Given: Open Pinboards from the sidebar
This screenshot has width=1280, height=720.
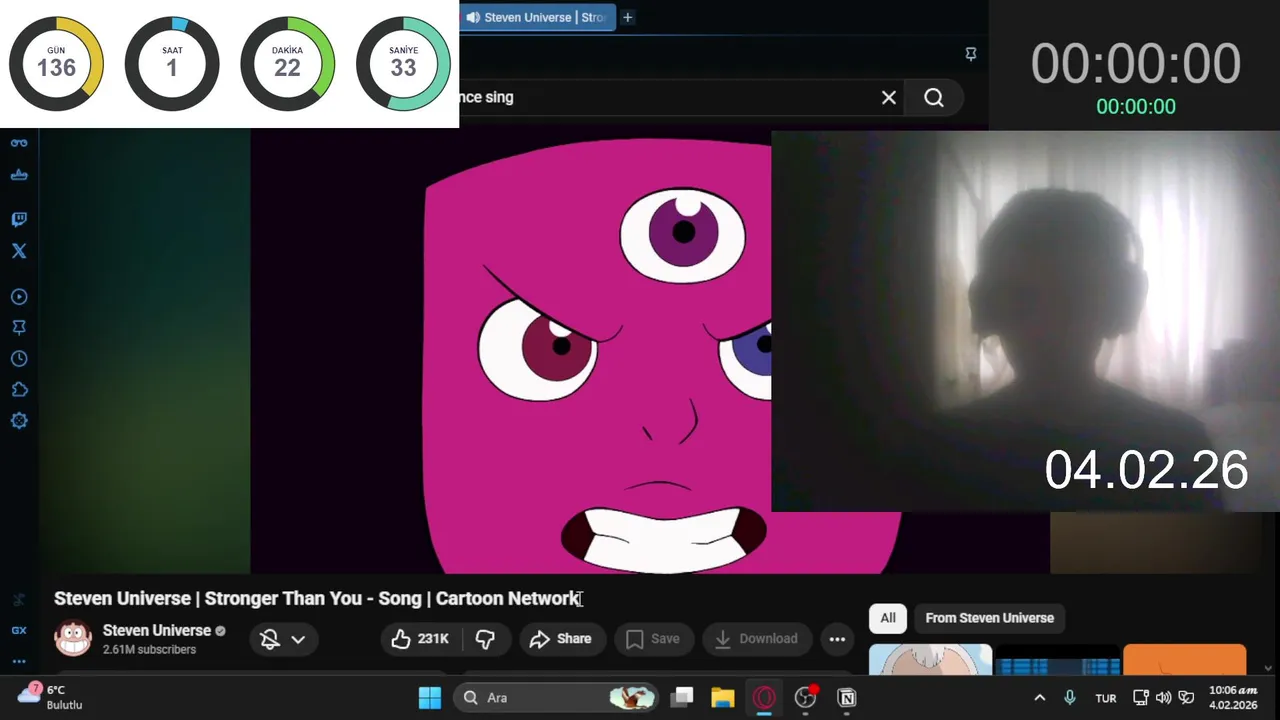Looking at the screenshot, I should [x=19, y=328].
